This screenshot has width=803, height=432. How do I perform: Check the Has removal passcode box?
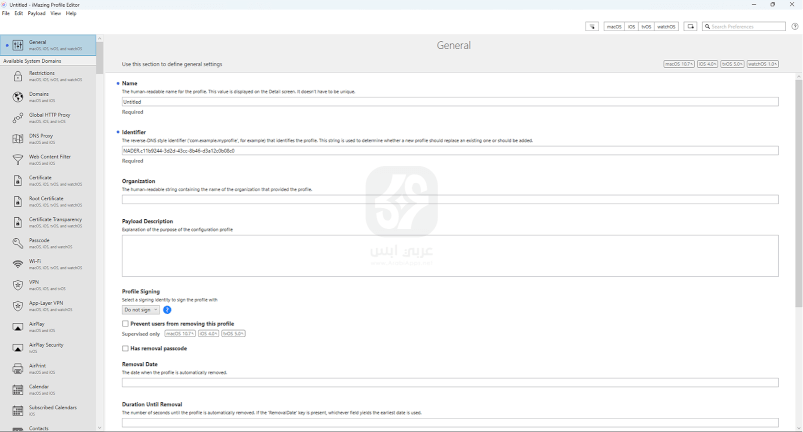tap(125, 348)
